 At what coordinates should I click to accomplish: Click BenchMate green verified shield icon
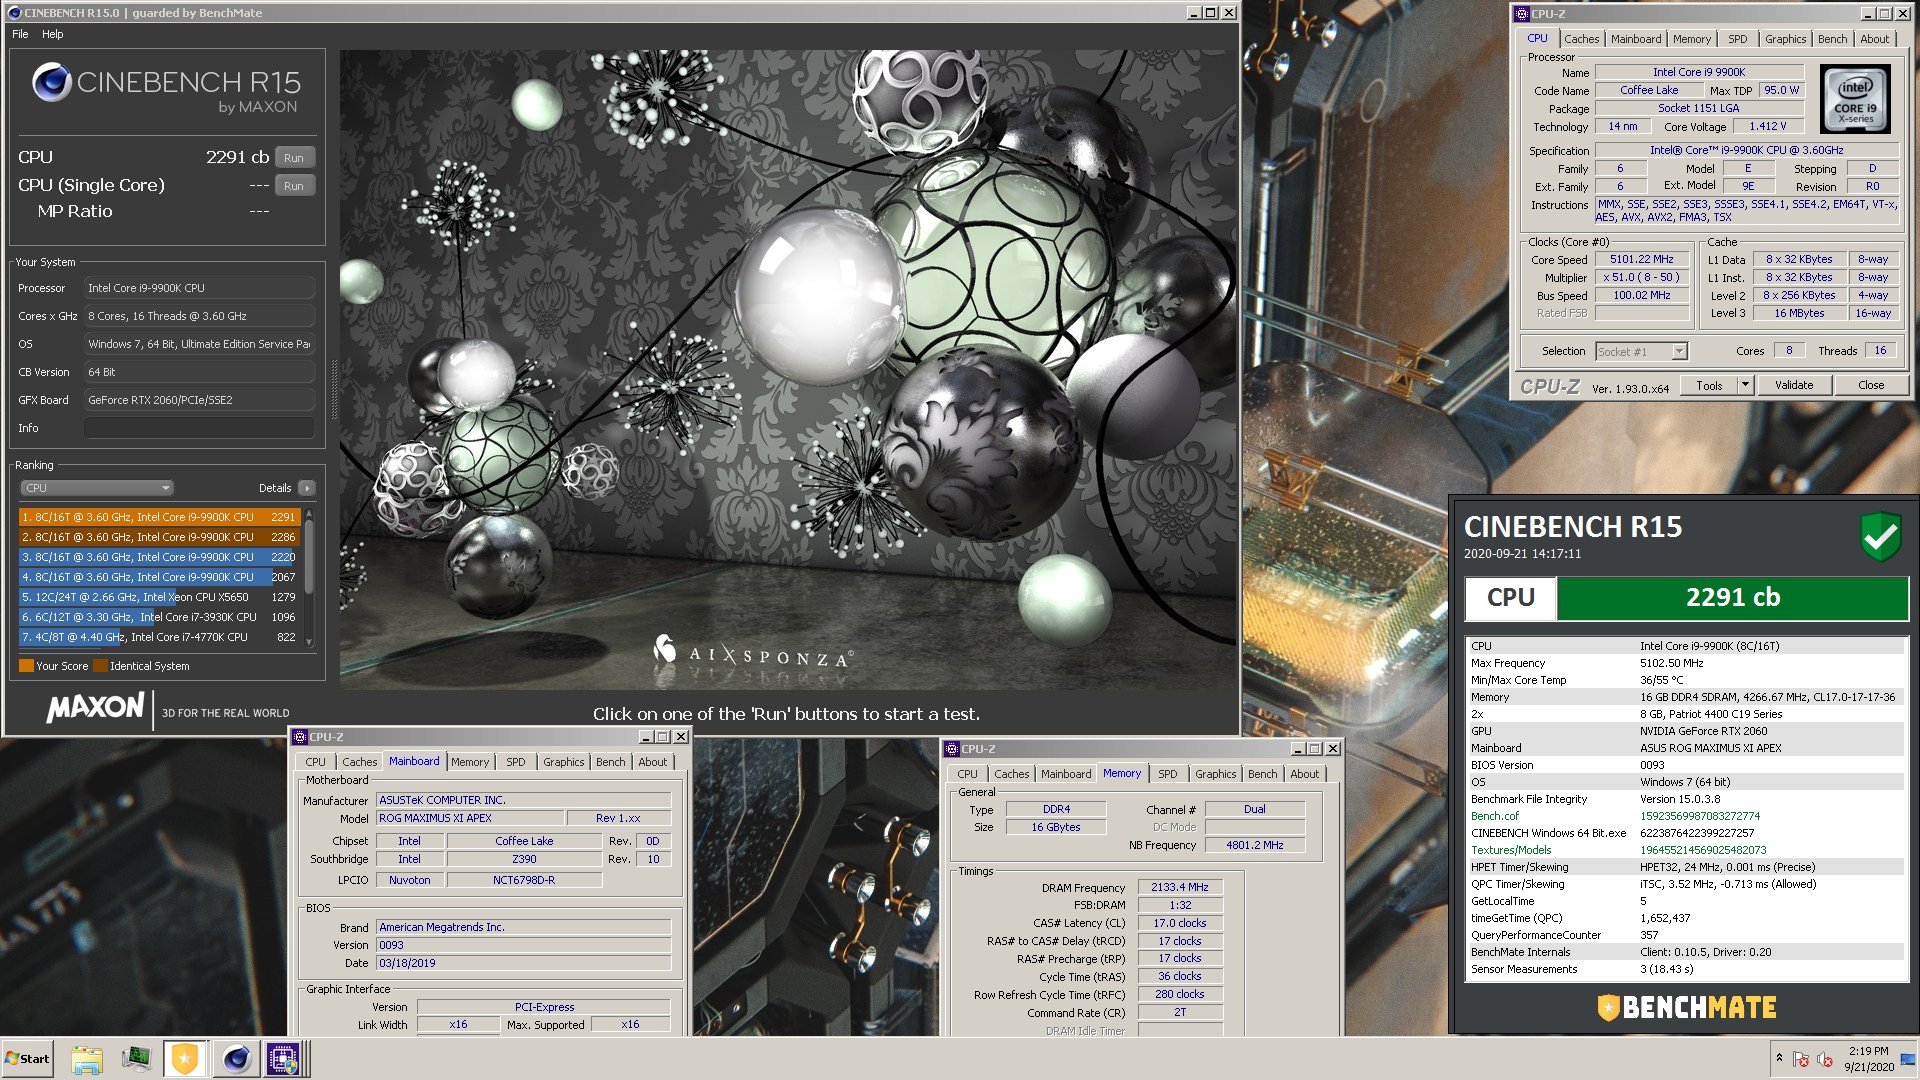coord(1880,537)
